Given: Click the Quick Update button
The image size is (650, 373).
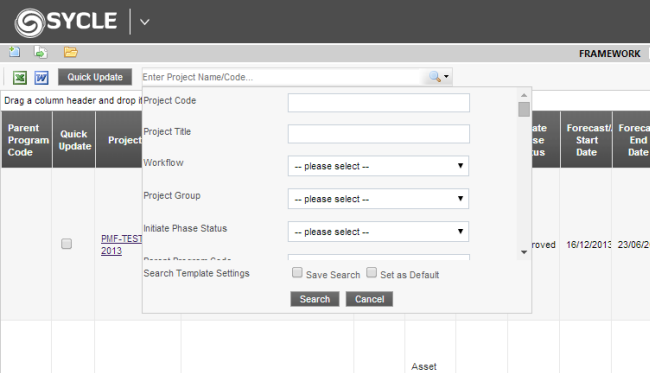Looking at the screenshot, I should 95,77.
